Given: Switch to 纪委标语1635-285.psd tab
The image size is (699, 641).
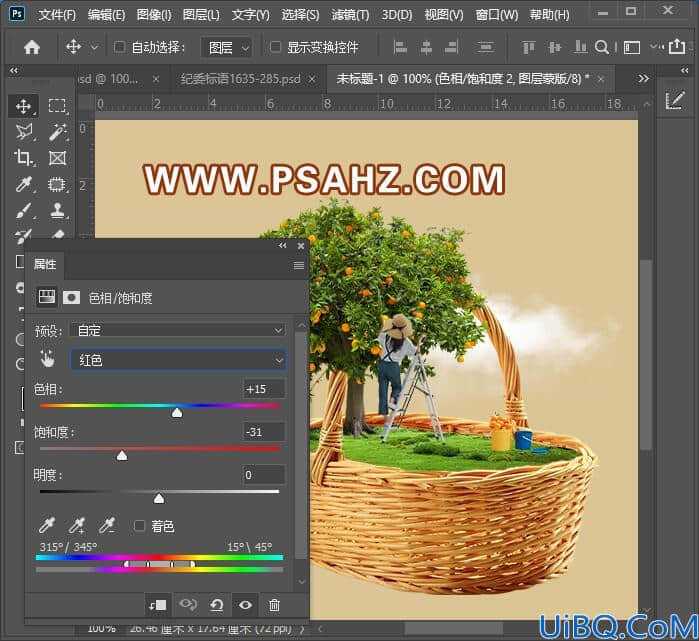Looking at the screenshot, I should click(x=240, y=79).
